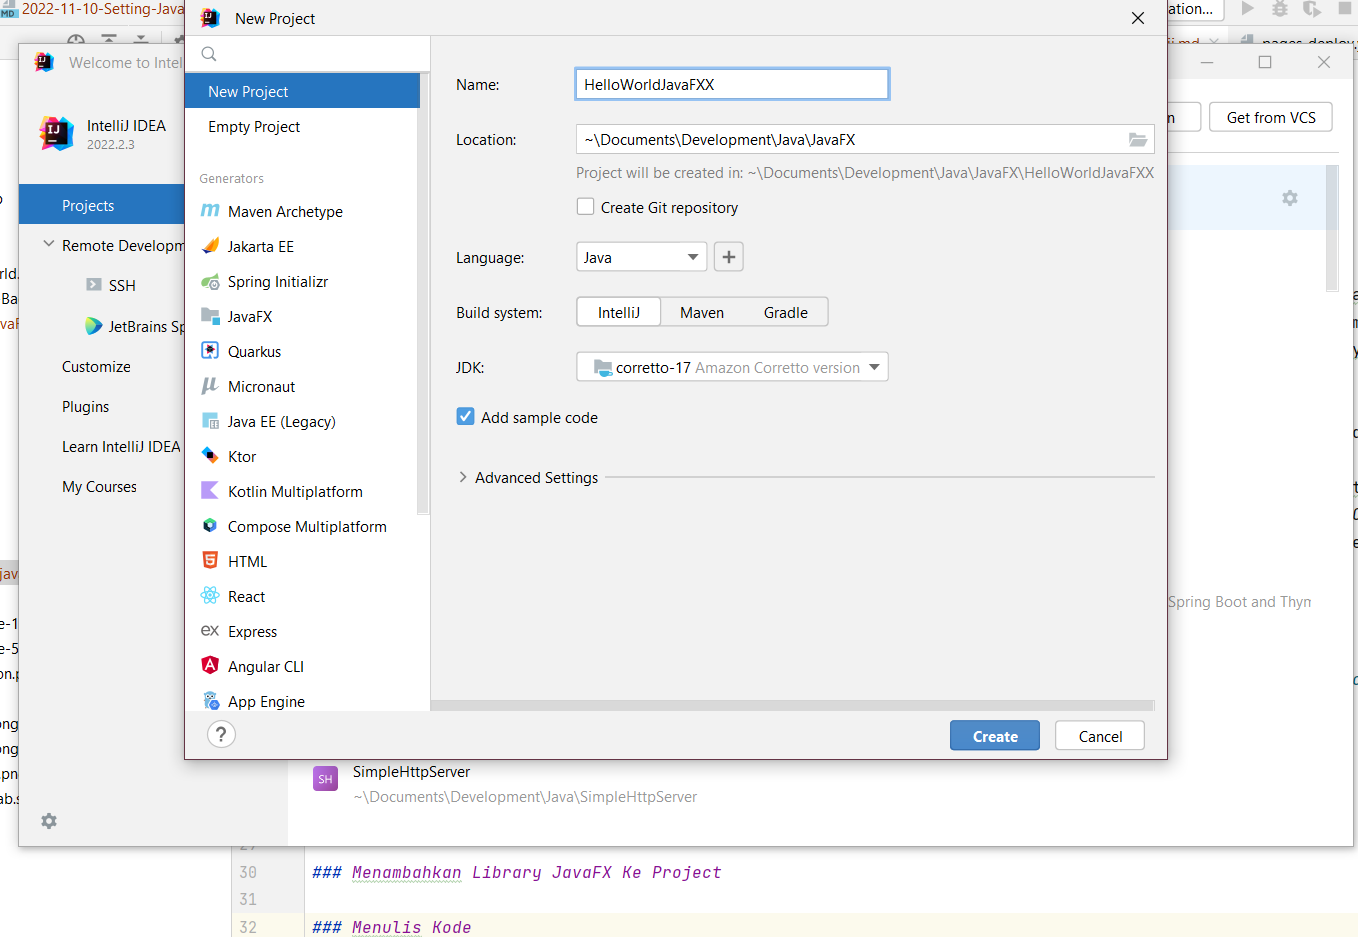Click '### Menambahkan Library JavaFX Ke Project' heading line

pyautogui.click(x=516, y=872)
